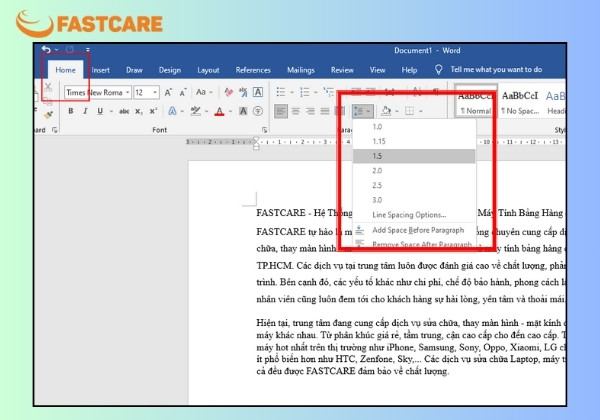Open Line Spacing Options...
This screenshot has height=420, width=600.
[x=414, y=215]
